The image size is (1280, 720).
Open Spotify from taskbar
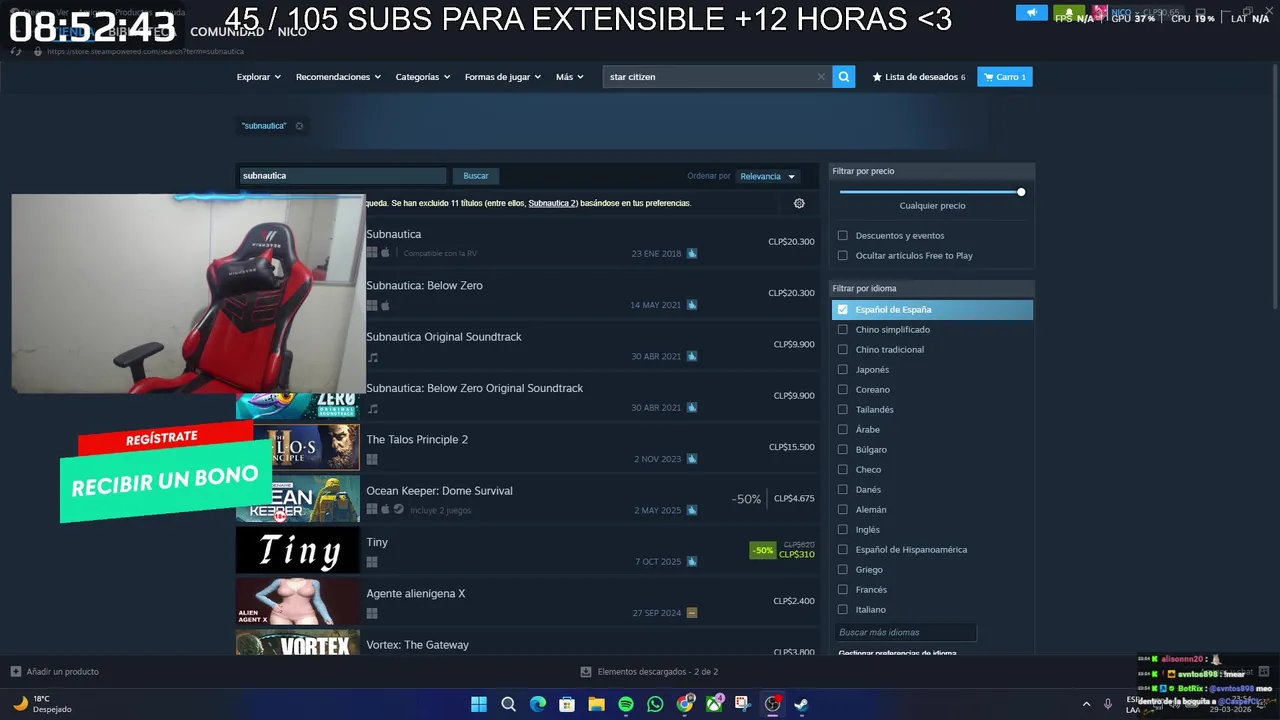(626, 704)
